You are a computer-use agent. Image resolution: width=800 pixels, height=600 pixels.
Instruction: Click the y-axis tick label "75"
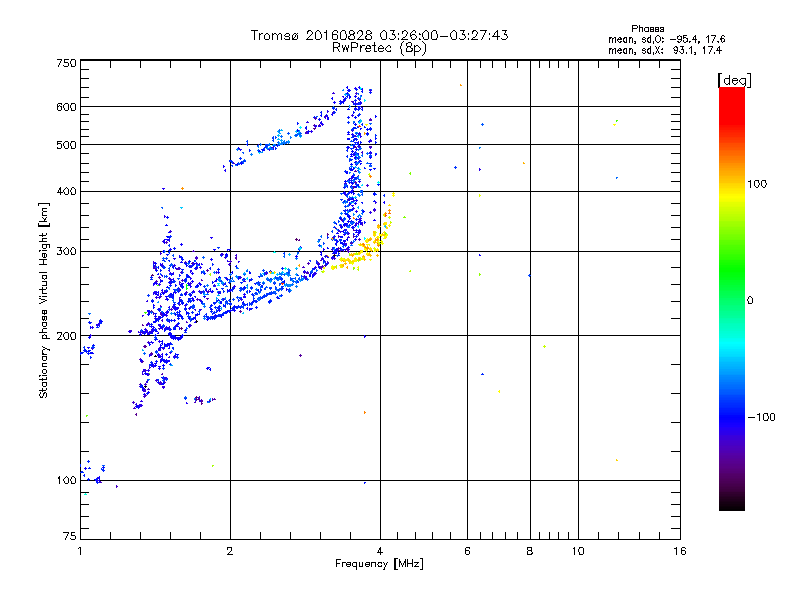pyautogui.click(x=70, y=536)
